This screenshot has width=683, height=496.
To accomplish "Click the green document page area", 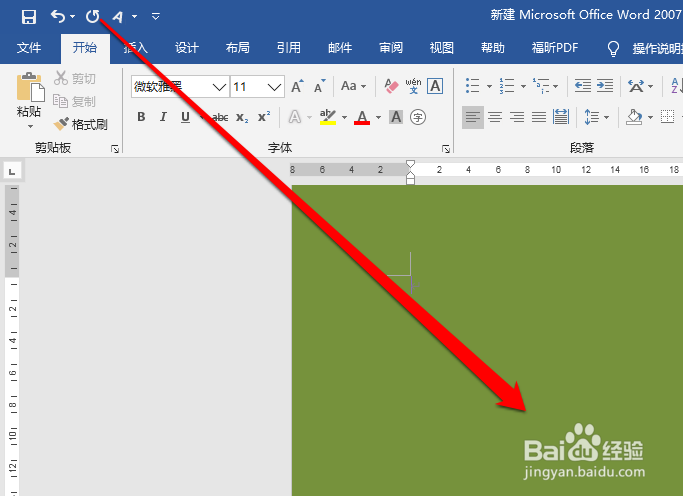I will tap(487, 340).
